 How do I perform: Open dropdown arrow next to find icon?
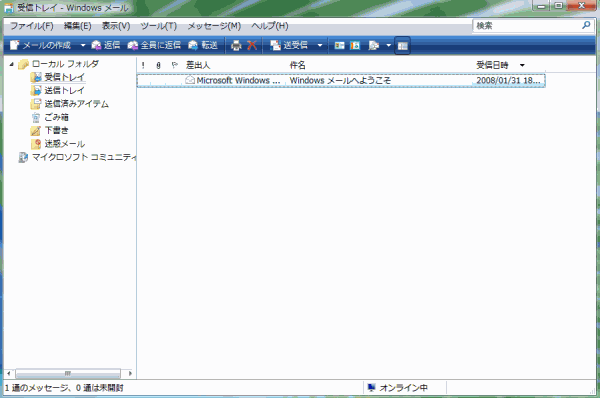[388, 45]
